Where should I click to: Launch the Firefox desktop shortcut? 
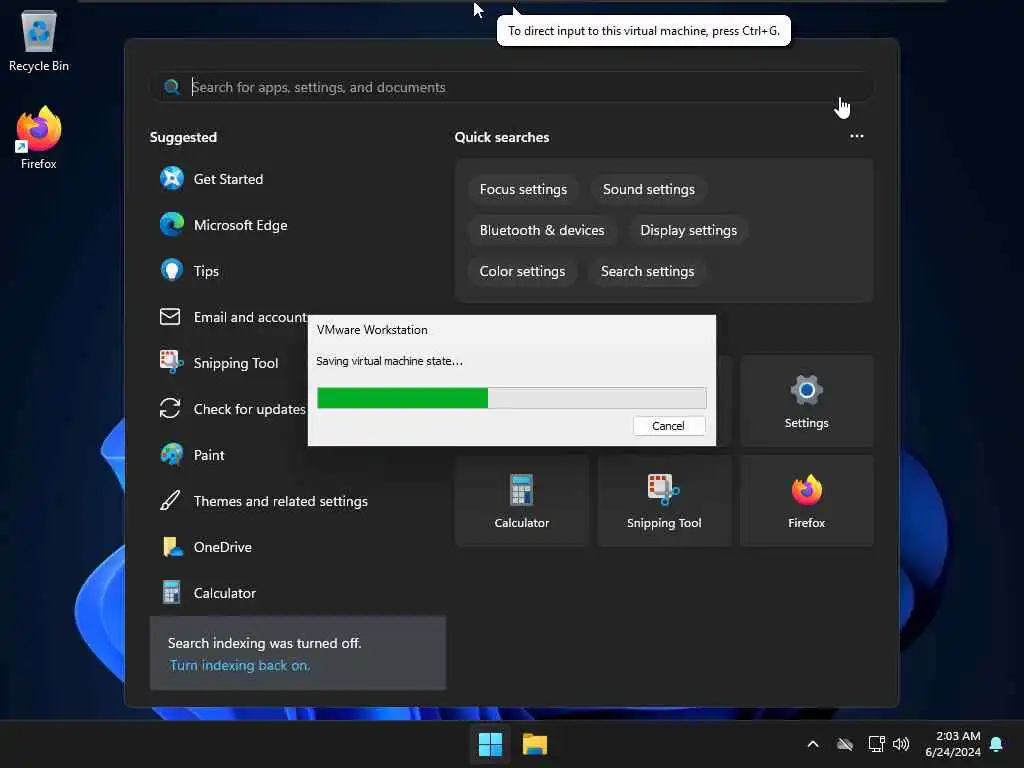[39, 138]
